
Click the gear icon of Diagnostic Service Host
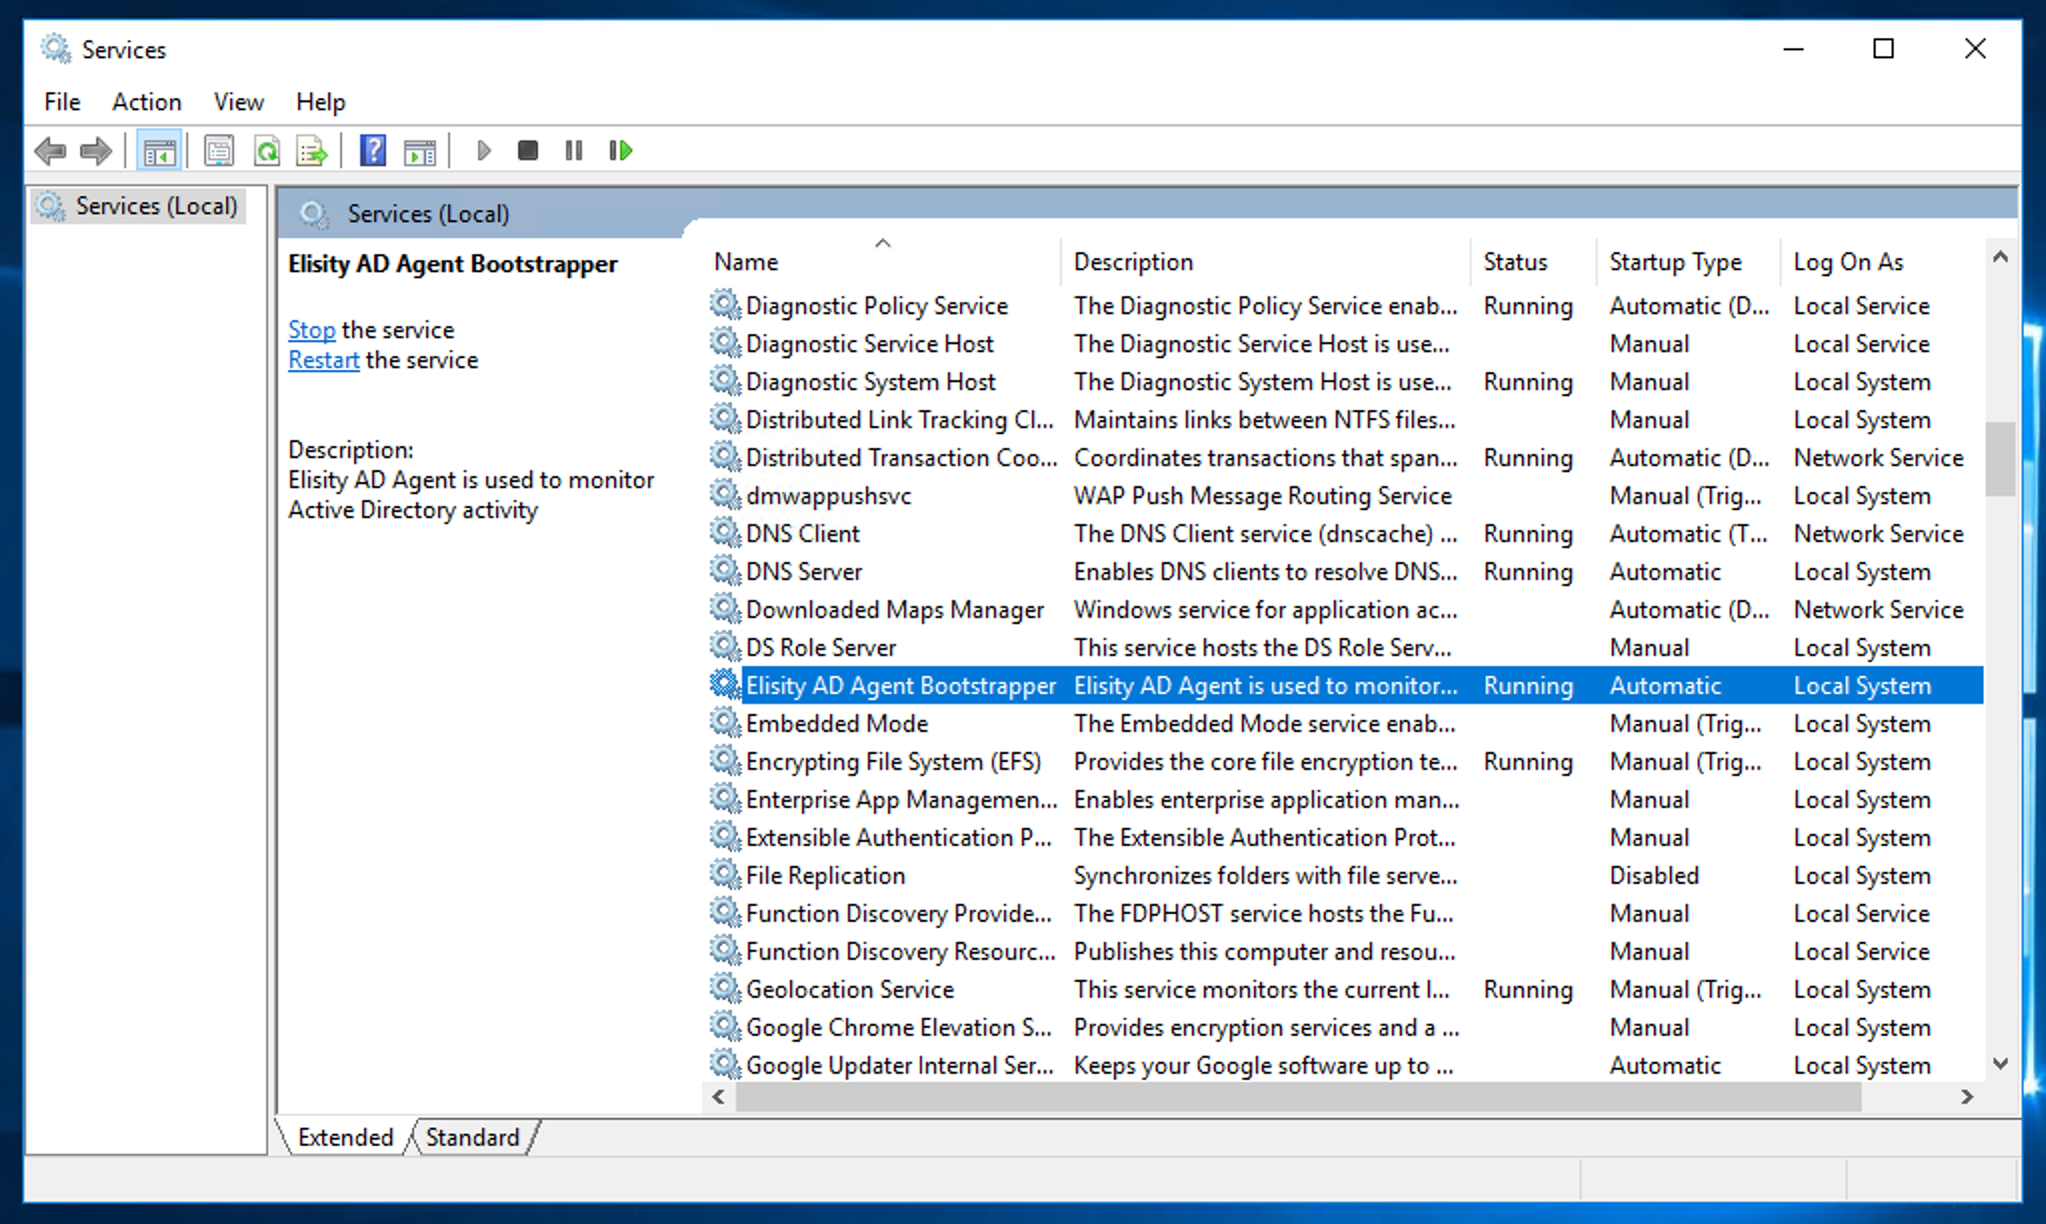click(725, 343)
